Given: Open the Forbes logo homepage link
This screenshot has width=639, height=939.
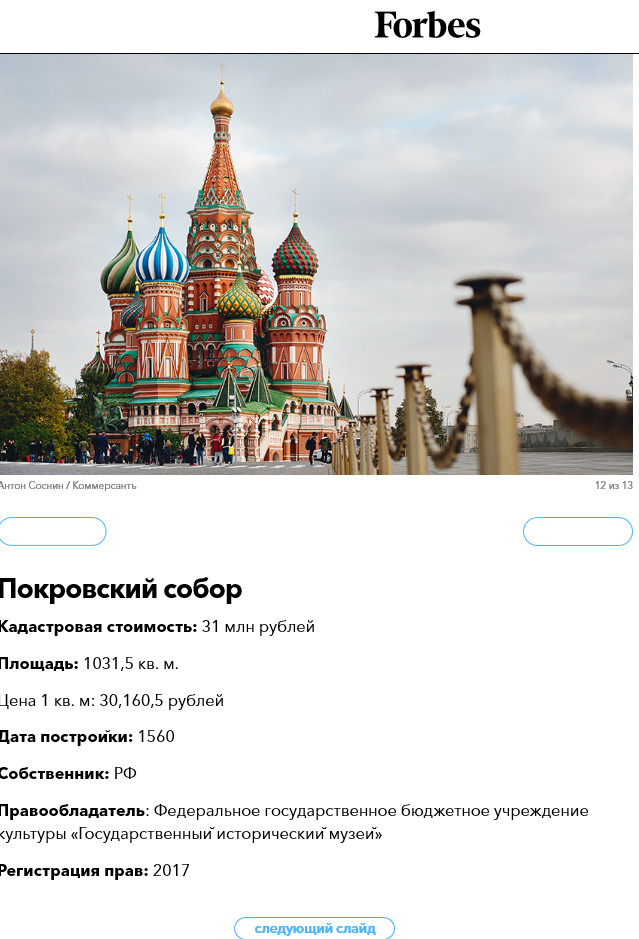Looking at the screenshot, I should coord(427,26).
